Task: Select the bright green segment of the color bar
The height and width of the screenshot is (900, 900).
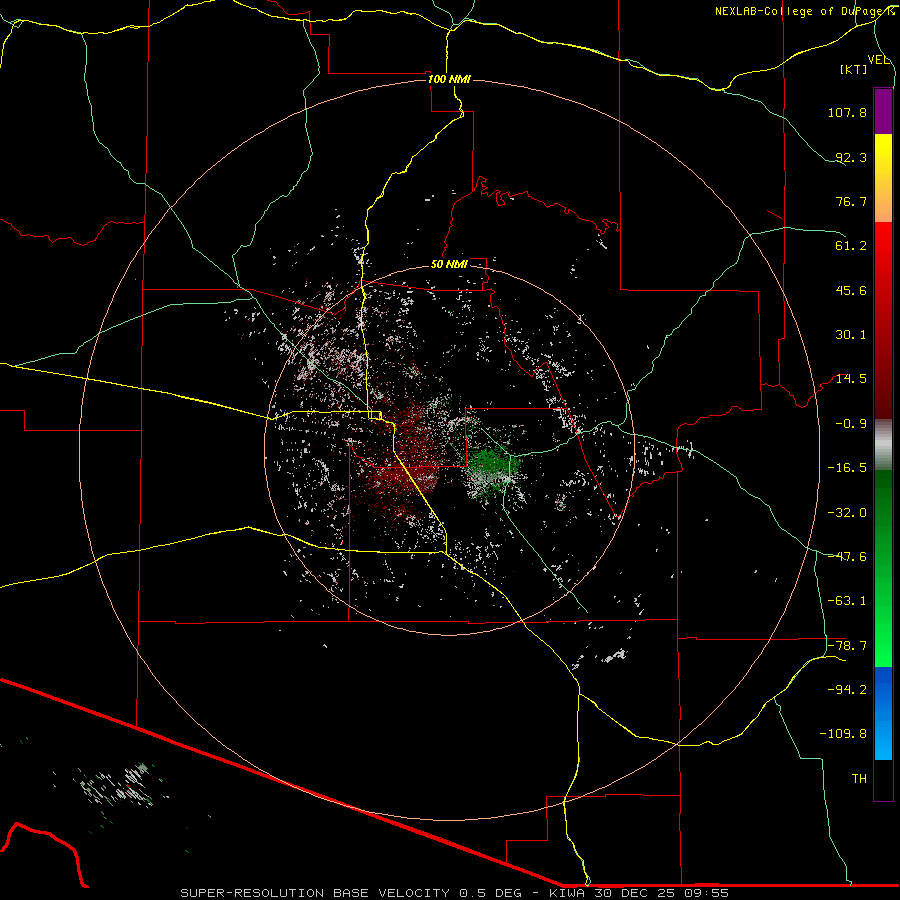Action: [883, 569]
